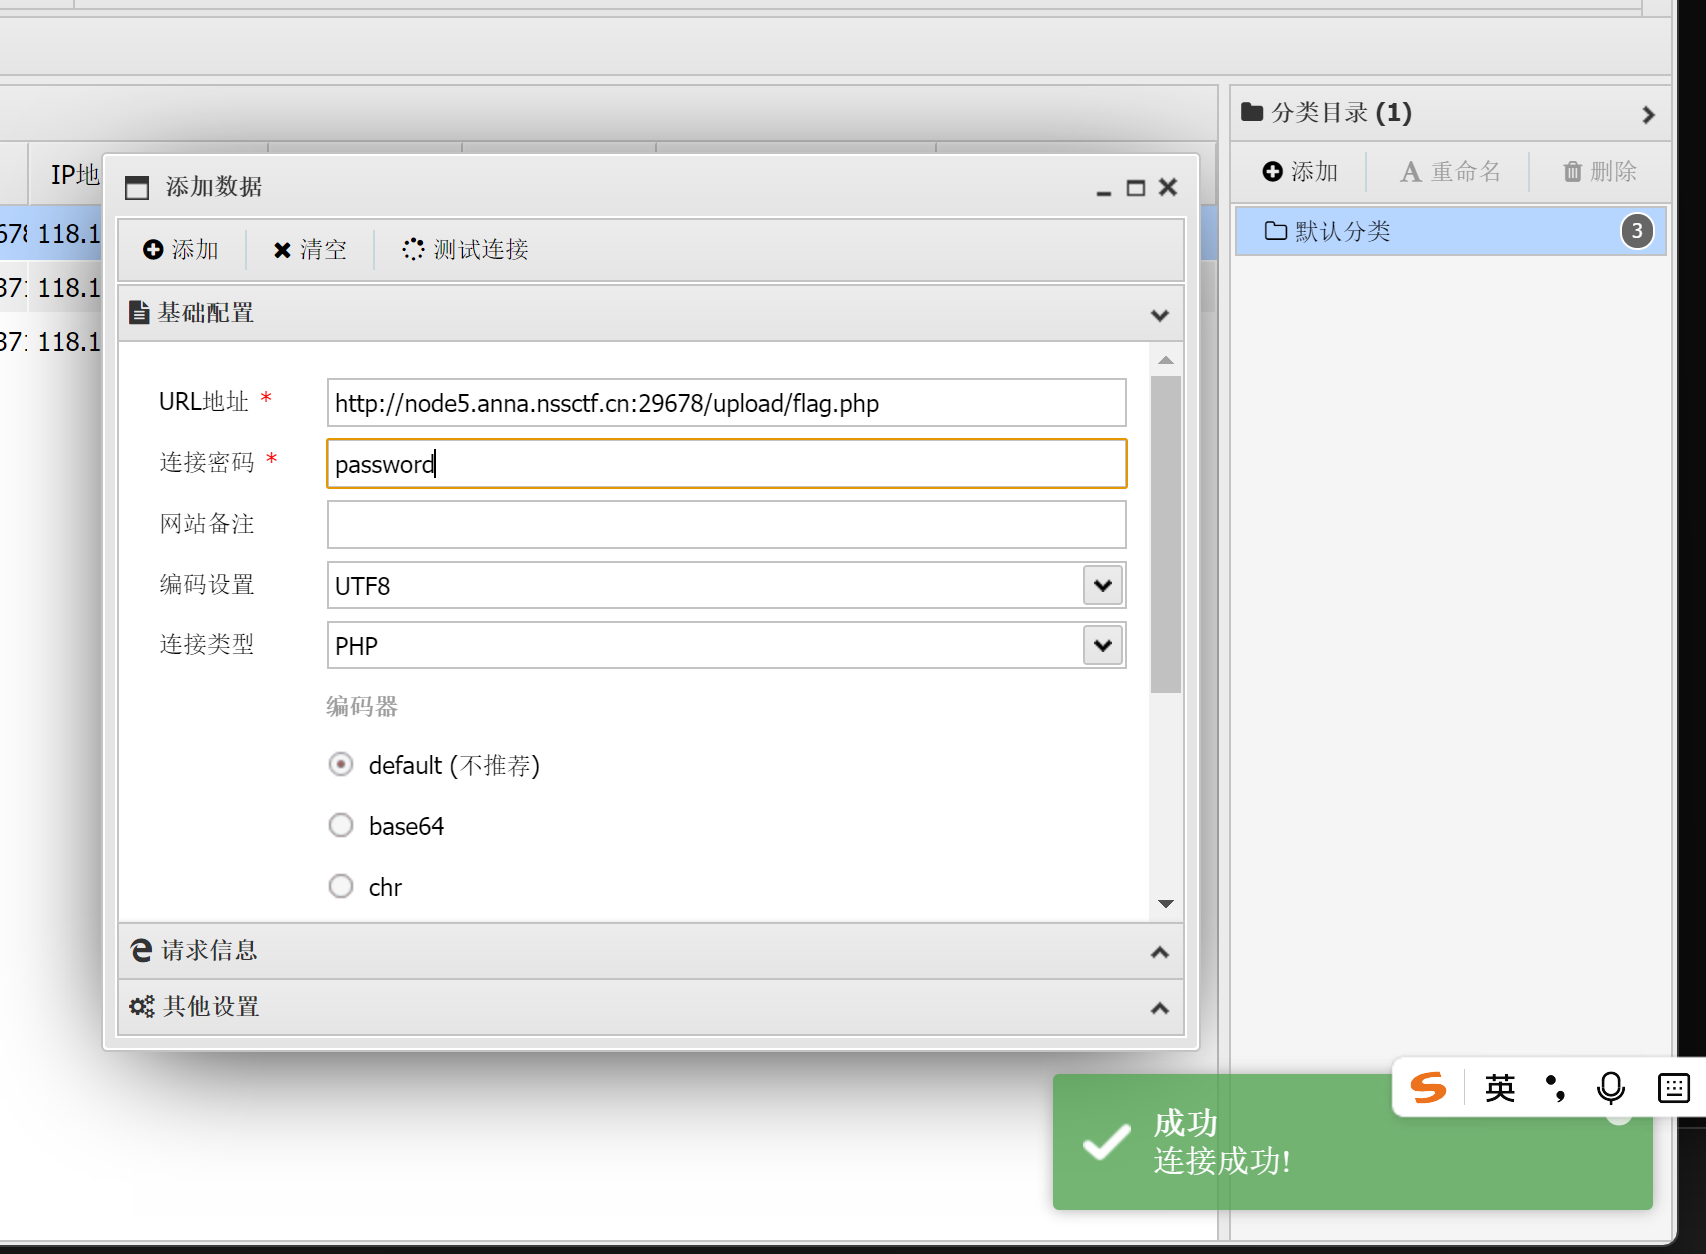
Task: Click 清空 to clear the form
Action: pyautogui.click(x=310, y=250)
